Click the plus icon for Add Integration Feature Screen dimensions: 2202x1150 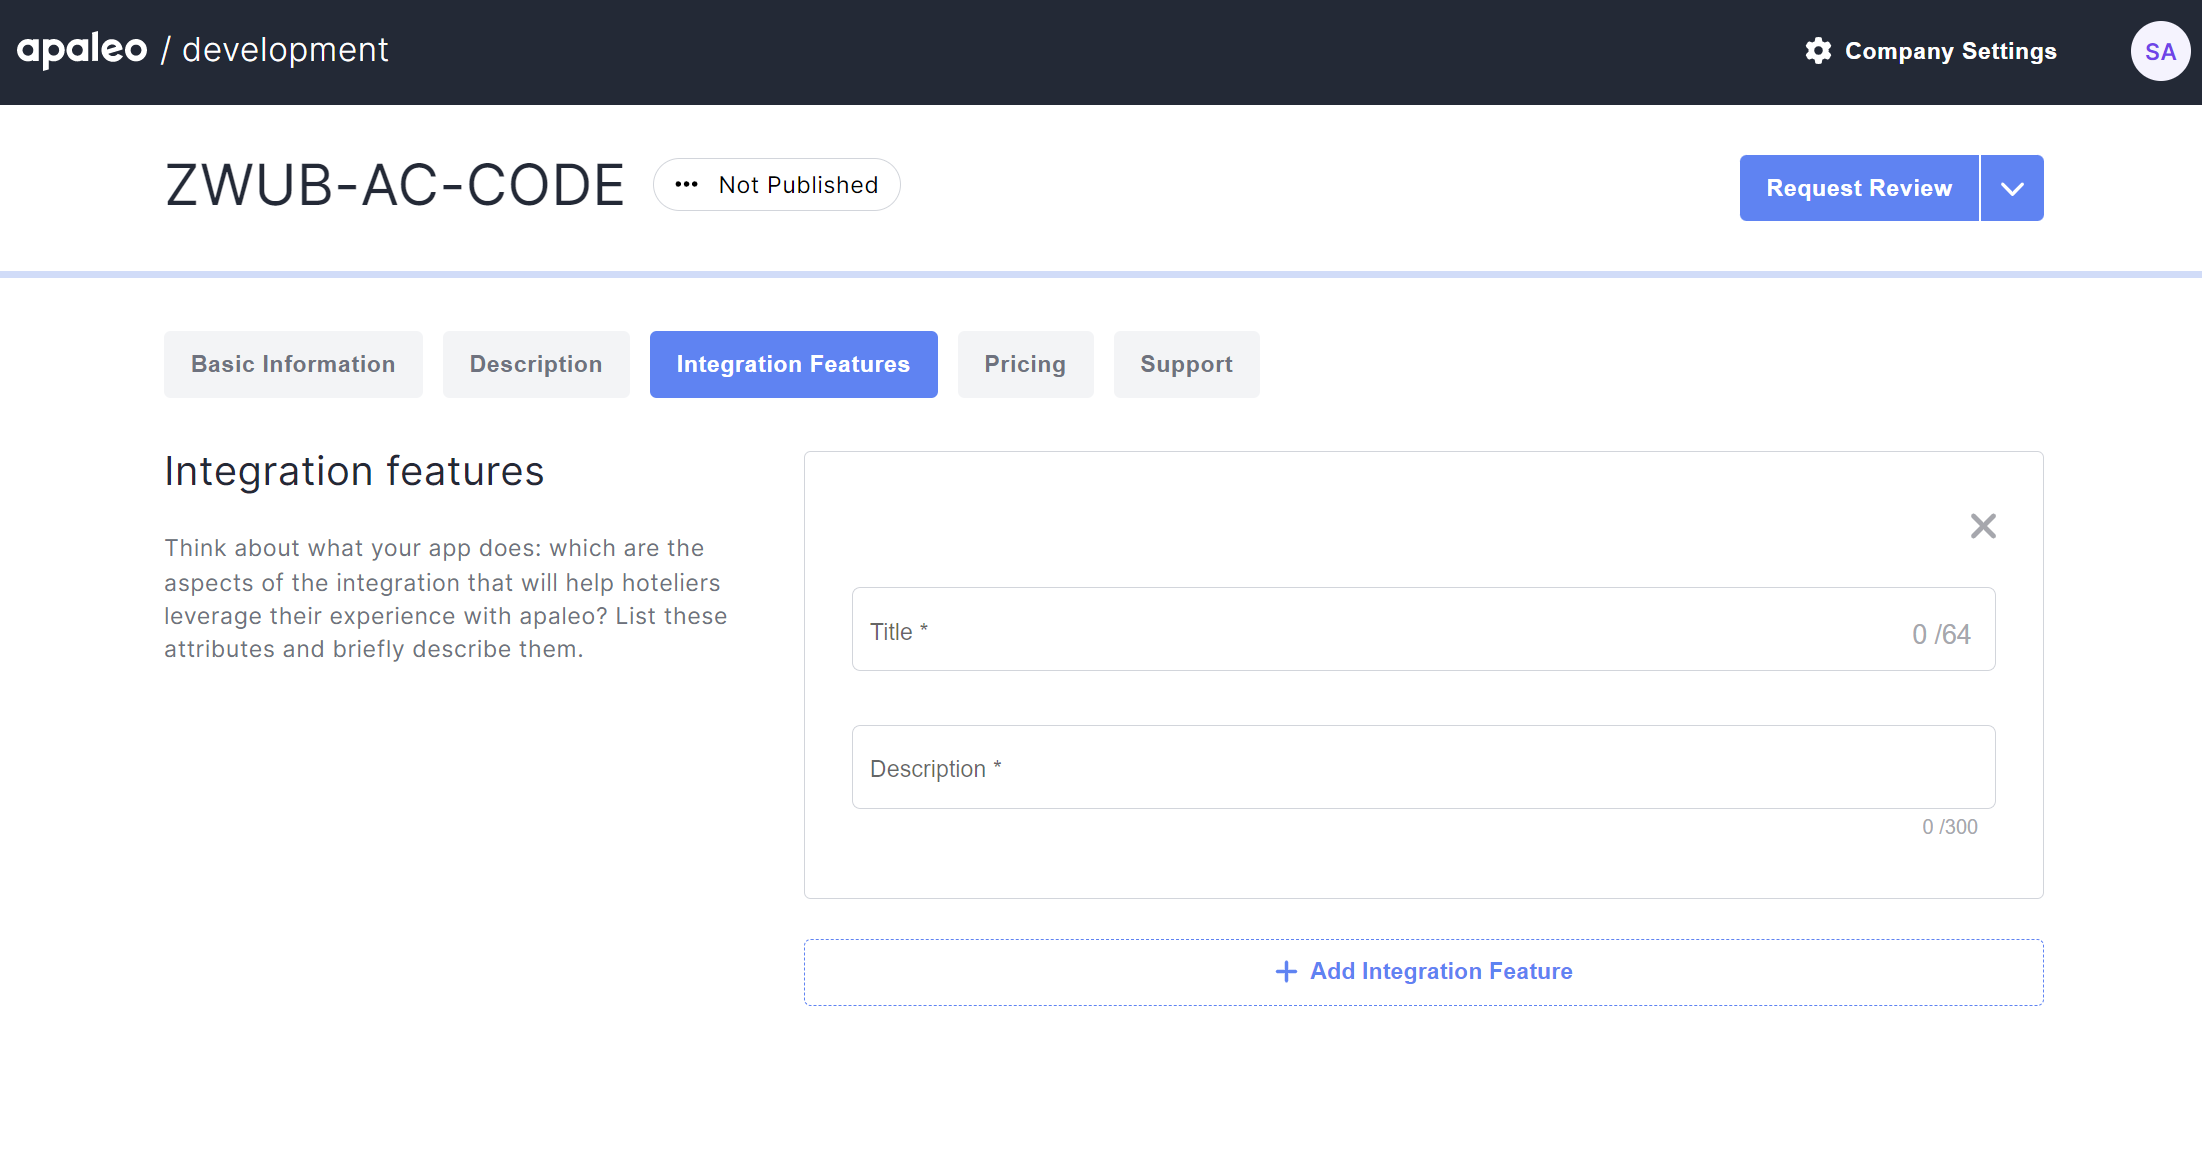click(x=1286, y=971)
